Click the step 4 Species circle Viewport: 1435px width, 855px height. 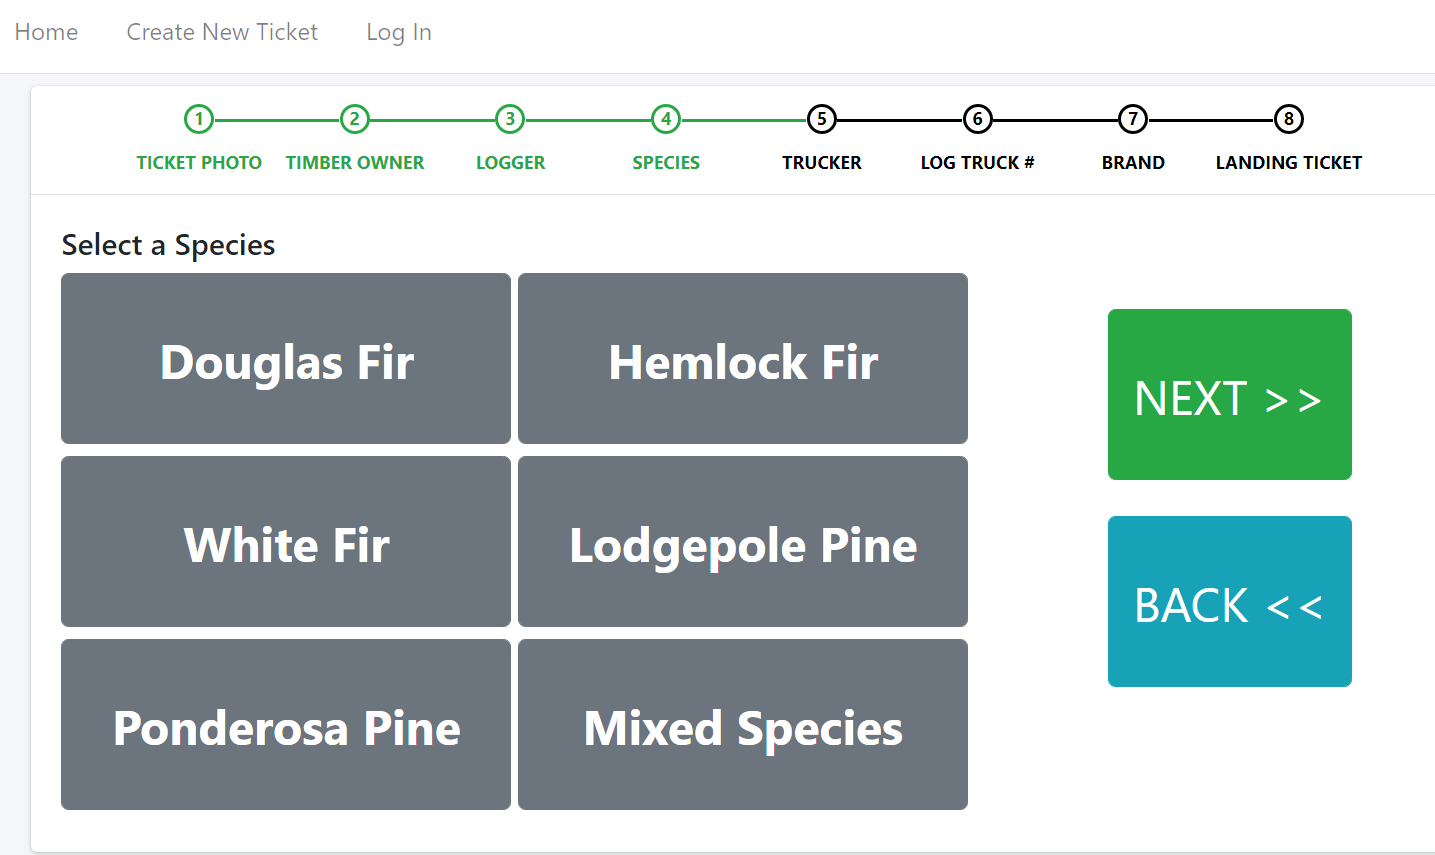coord(666,120)
